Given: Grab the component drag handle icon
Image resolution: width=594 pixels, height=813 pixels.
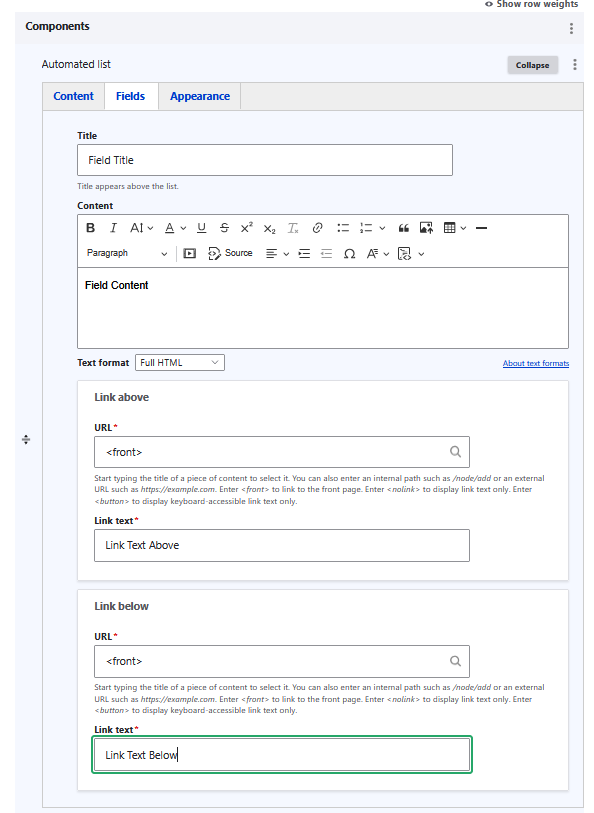Looking at the screenshot, I should pyautogui.click(x=26, y=440).
